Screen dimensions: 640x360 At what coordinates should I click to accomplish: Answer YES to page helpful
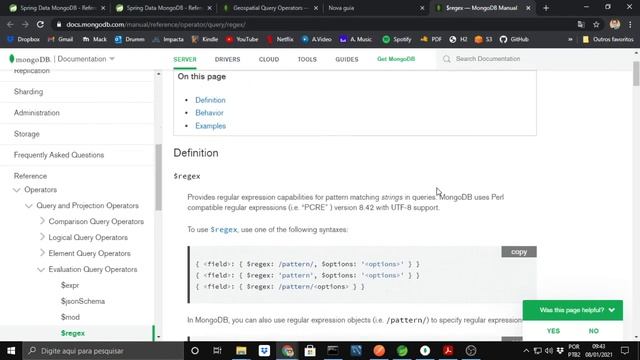tap(553, 331)
